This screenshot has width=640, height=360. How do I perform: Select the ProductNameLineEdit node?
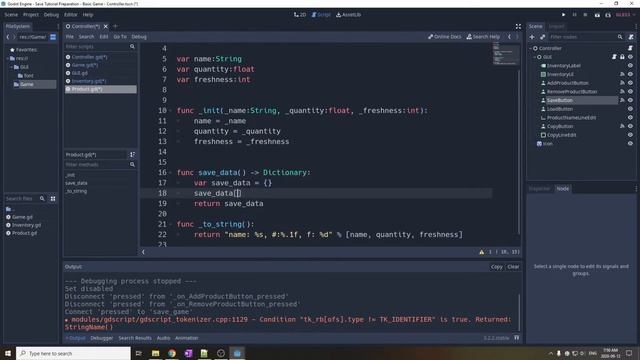pos(571,118)
